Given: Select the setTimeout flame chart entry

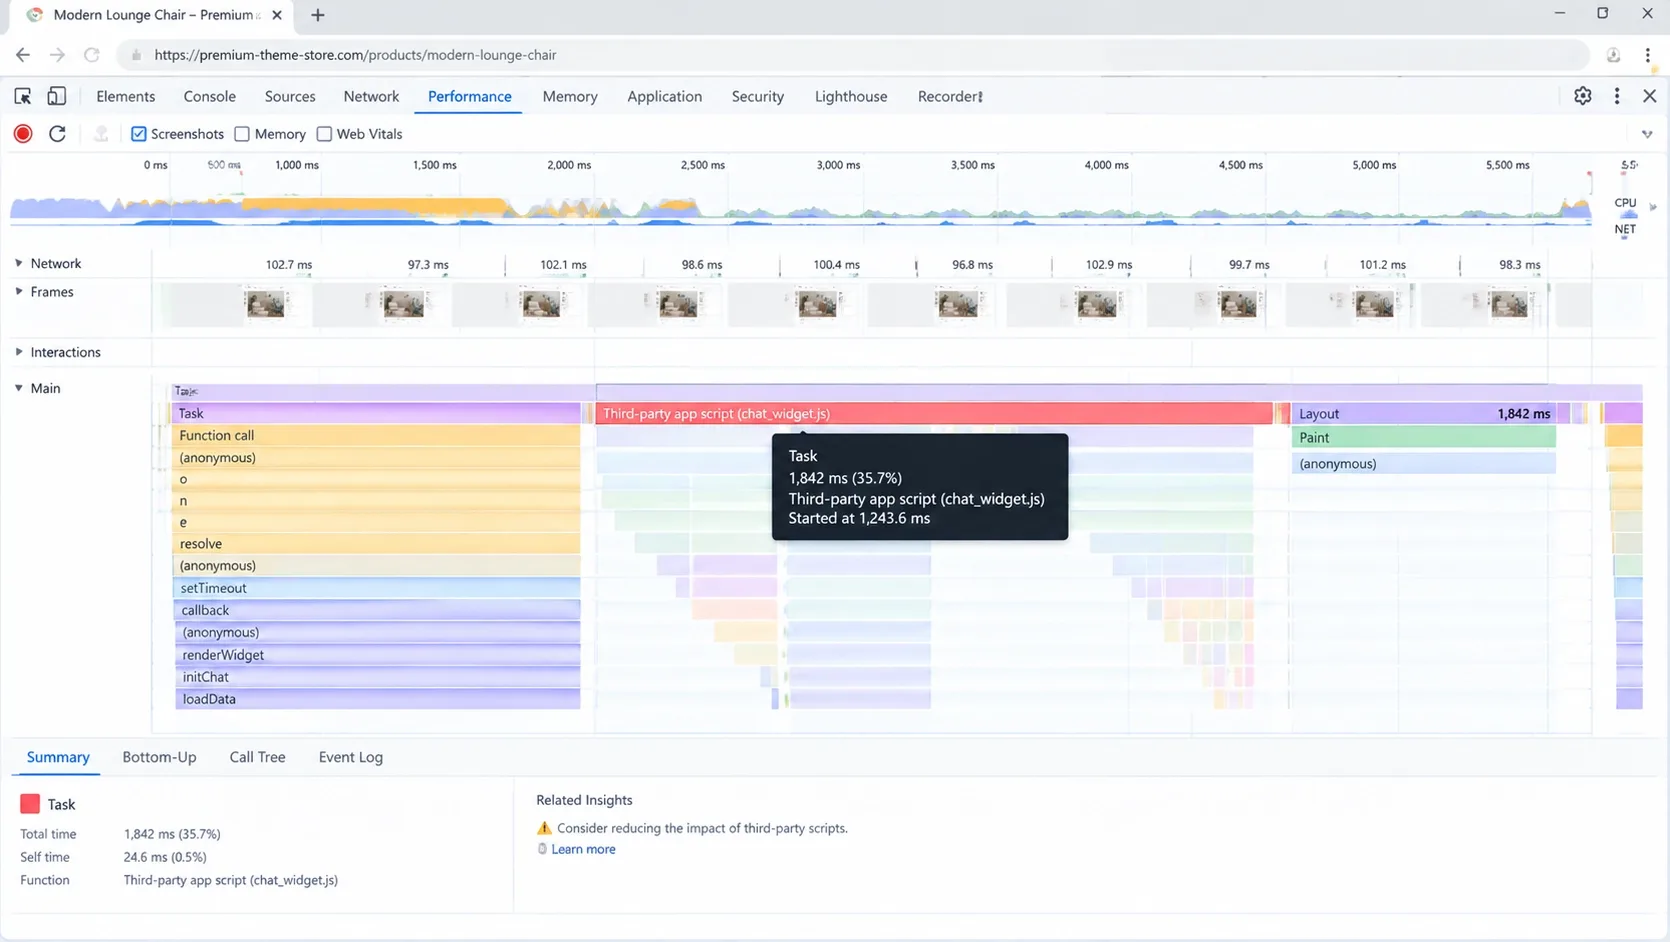Looking at the screenshot, I should tap(378, 588).
